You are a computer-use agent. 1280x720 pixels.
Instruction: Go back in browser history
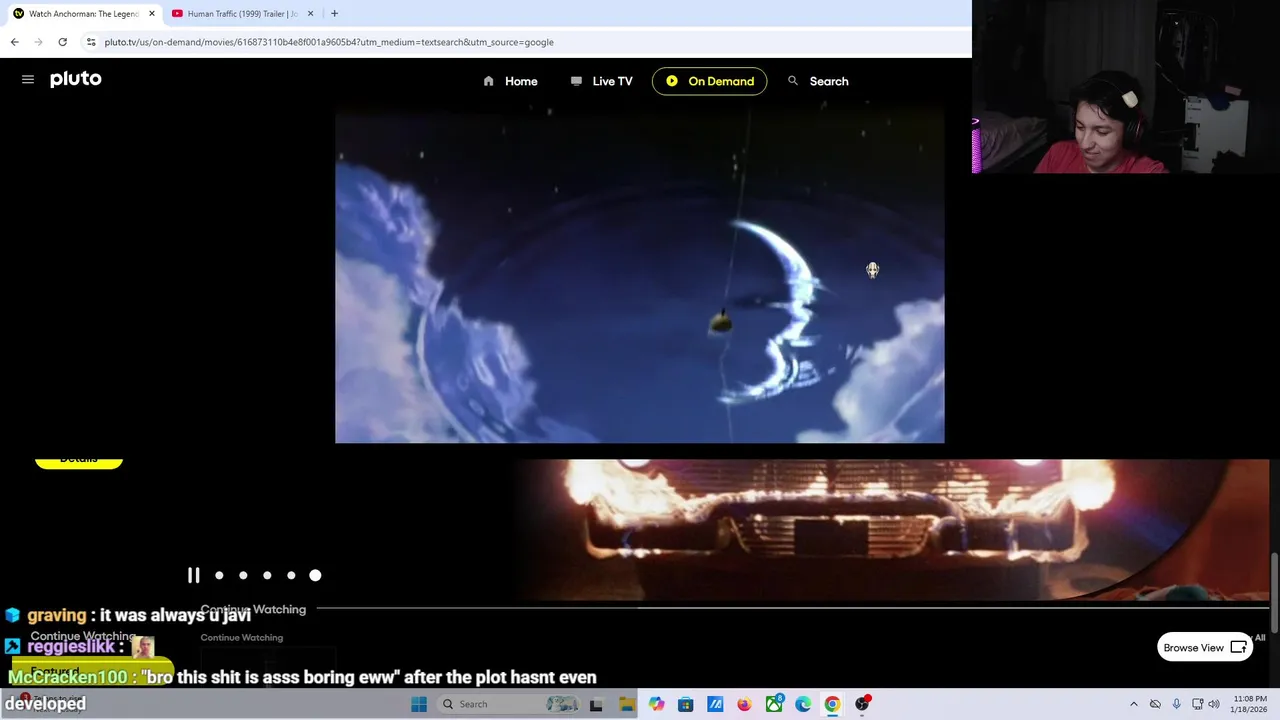coord(15,42)
